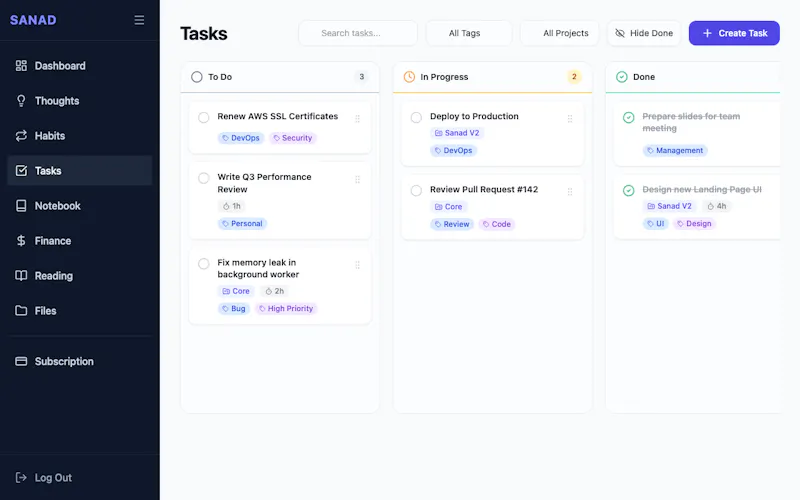Click the Personal tag
The image size is (800, 500).
pyautogui.click(x=242, y=223)
